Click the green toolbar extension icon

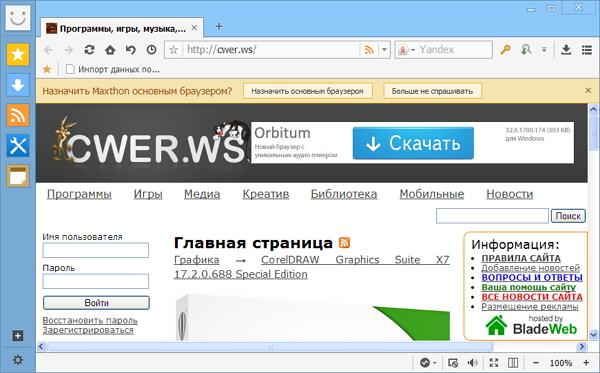(x=526, y=50)
